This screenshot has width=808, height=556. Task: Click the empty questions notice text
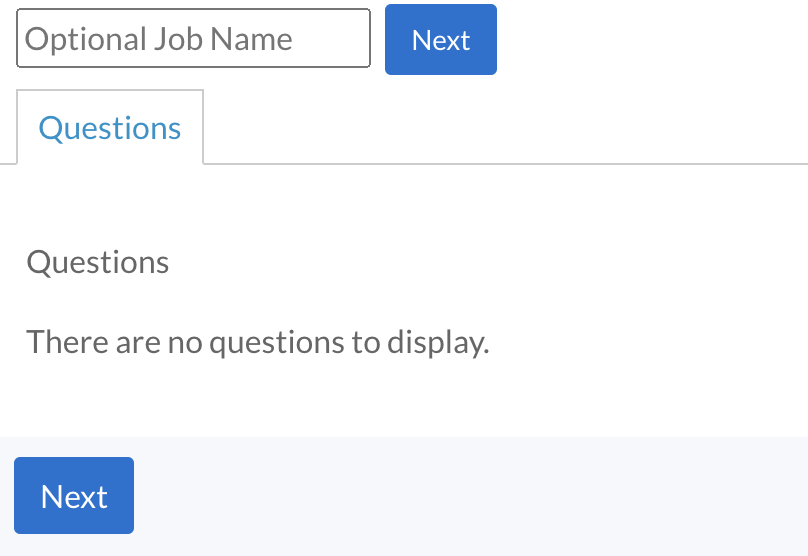[258, 342]
